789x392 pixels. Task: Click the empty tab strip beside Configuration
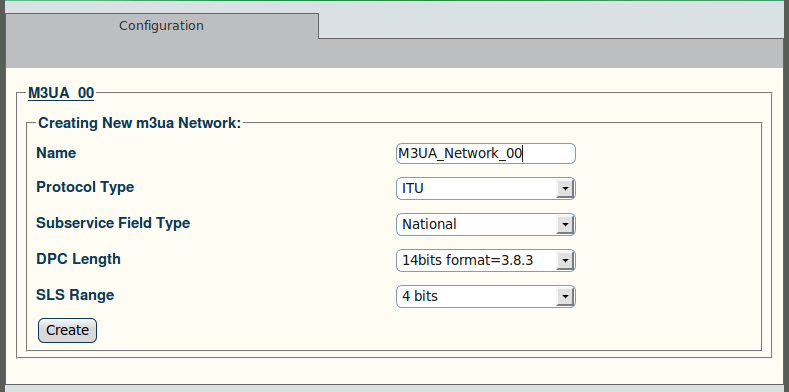(554, 20)
